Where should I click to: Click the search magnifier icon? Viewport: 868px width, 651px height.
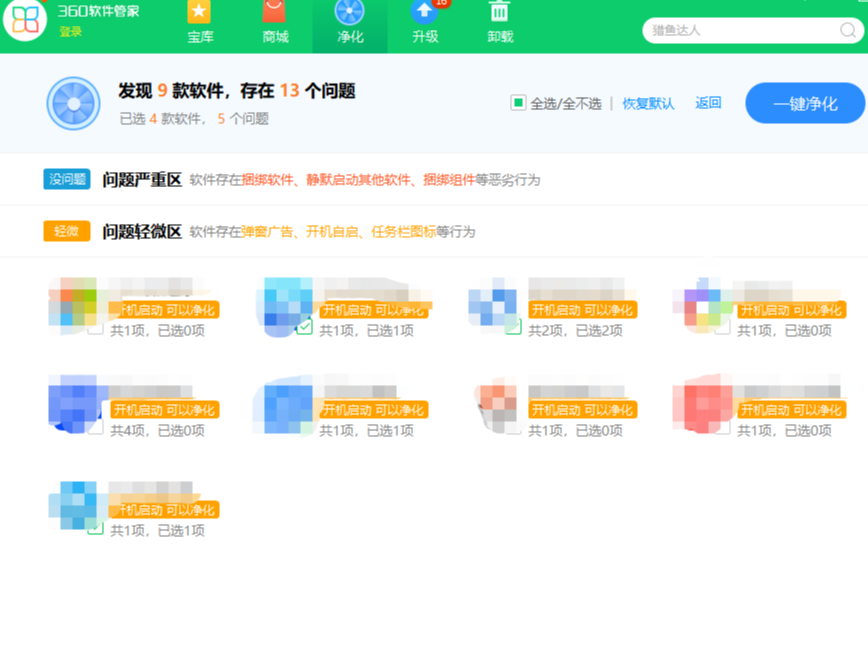click(848, 30)
